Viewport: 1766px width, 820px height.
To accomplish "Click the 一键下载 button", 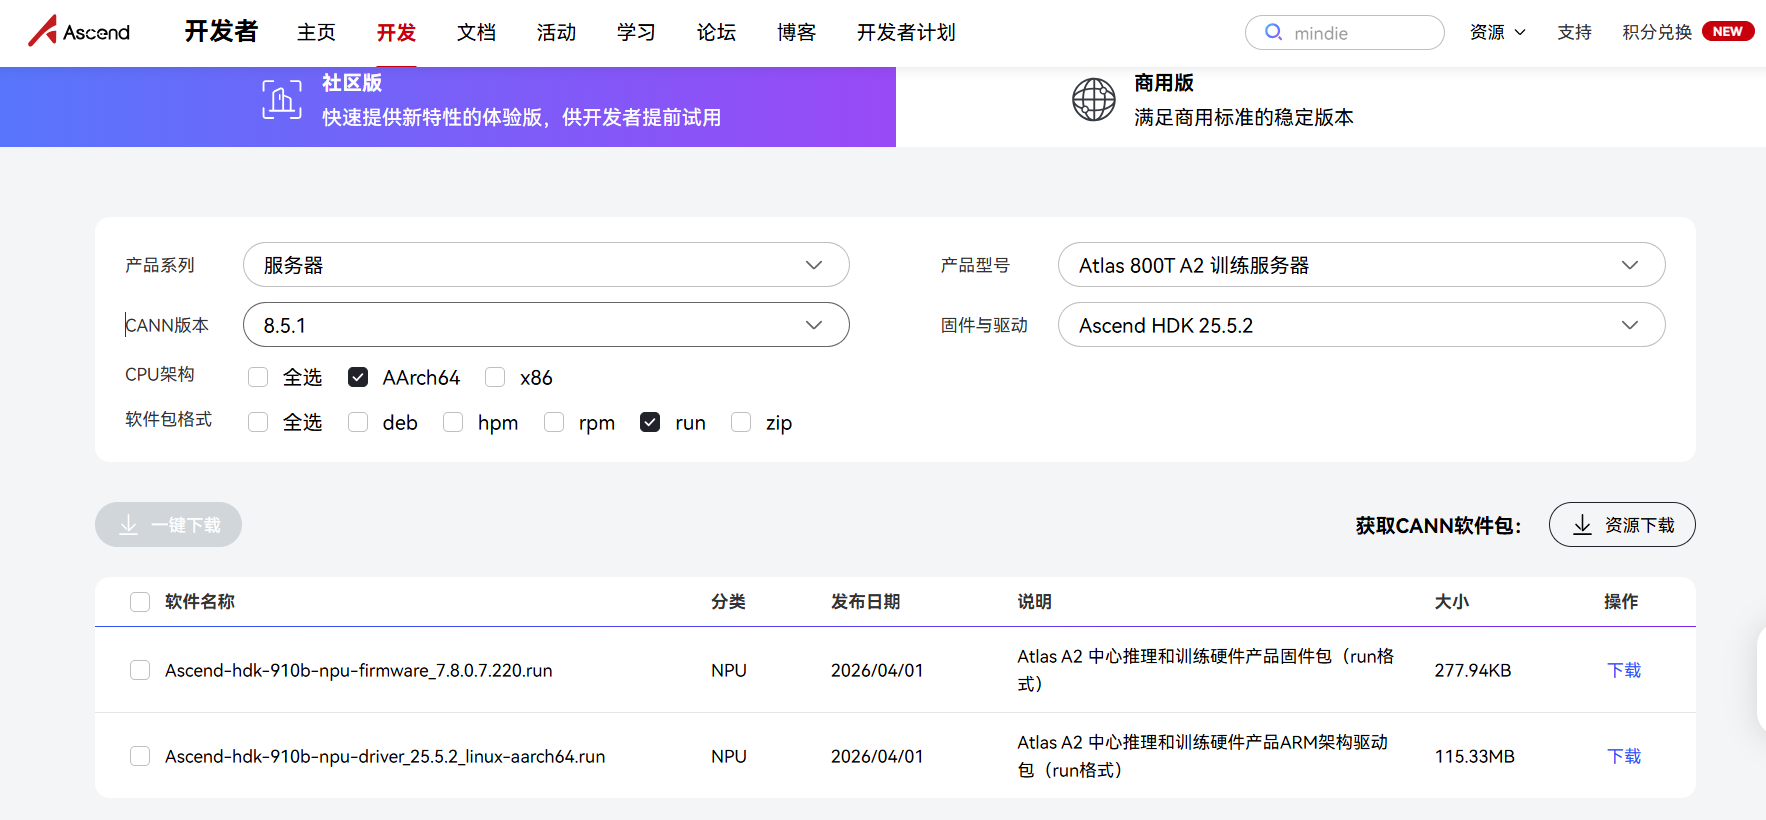I will click(168, 525).
